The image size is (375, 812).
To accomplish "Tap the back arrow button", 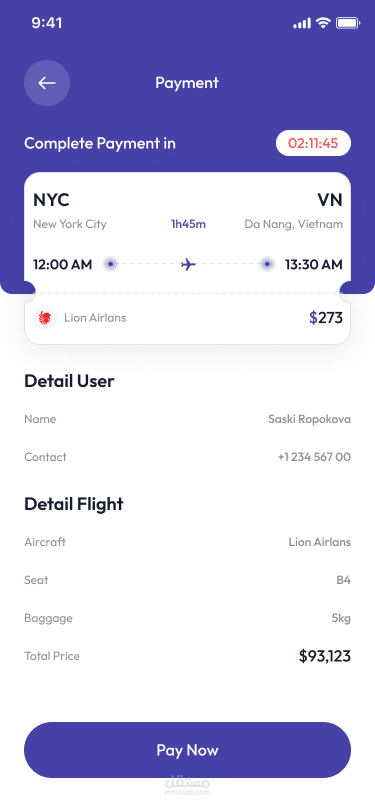I will tap(47, 83).
